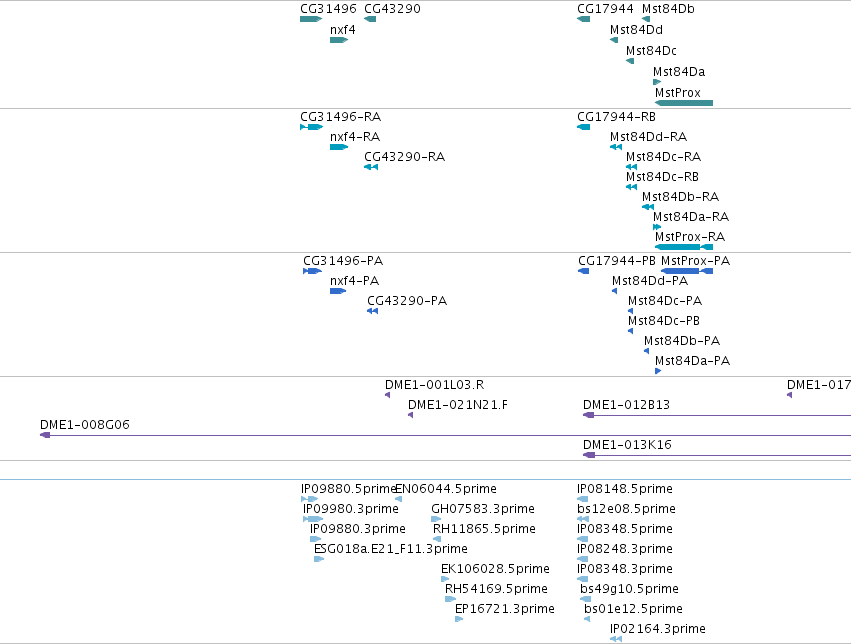Screen dimensions: 851x644
Task: Click the Mst84Da-PA protein arrow
Action: coord(658,371)
